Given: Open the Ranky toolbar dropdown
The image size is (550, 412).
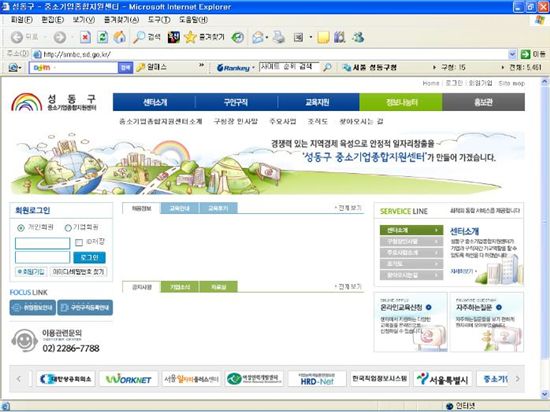Looking at the screenshot, I should [253, 68].
